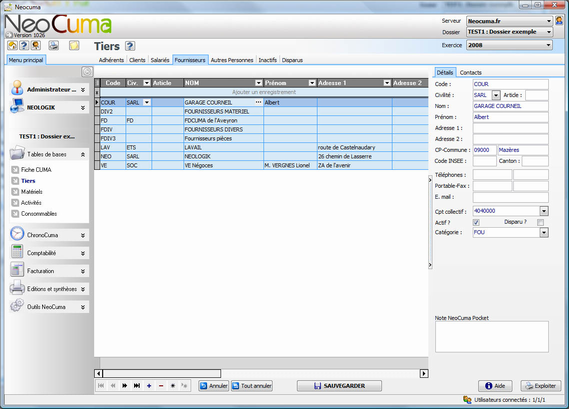Click the Tout annuler button
The height and width of the screenshot is (409, 569).
pyautogui.click(x=252, y=386)
